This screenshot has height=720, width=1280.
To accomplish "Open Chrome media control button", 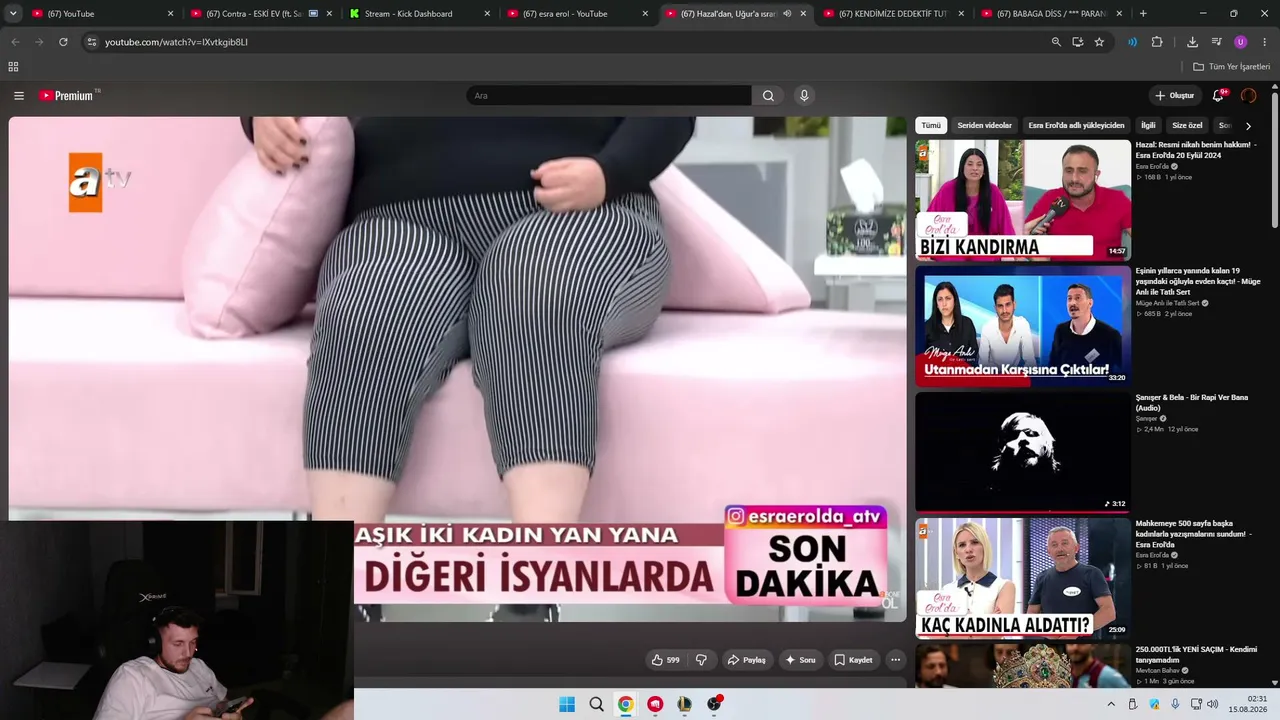I will 1216,42.
